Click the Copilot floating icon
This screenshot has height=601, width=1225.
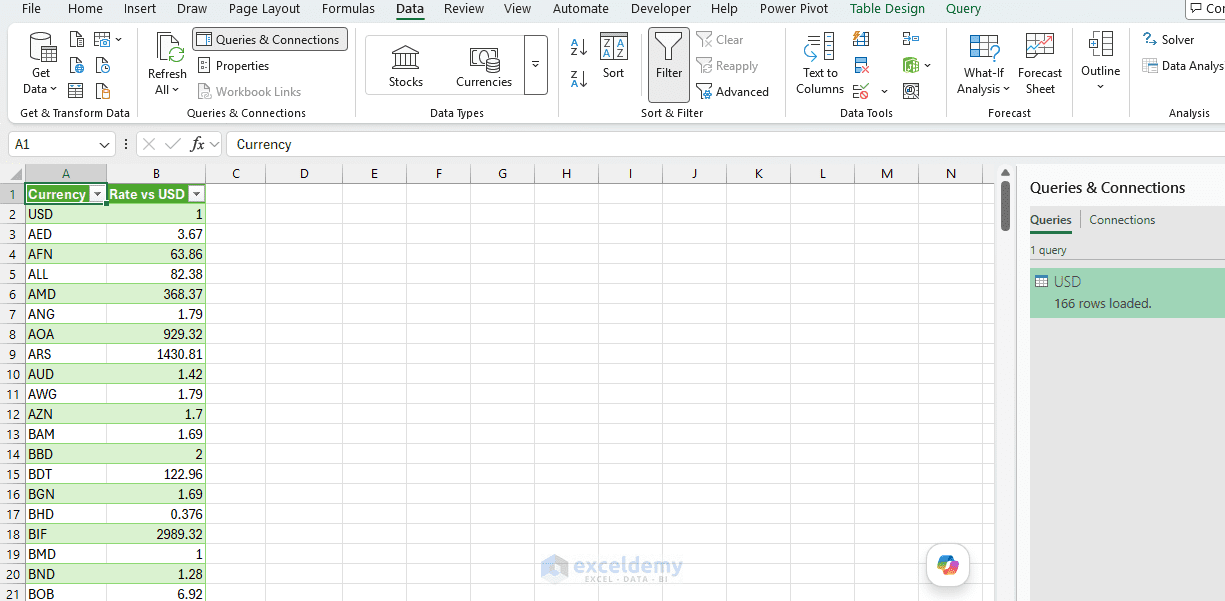point(947,565)
